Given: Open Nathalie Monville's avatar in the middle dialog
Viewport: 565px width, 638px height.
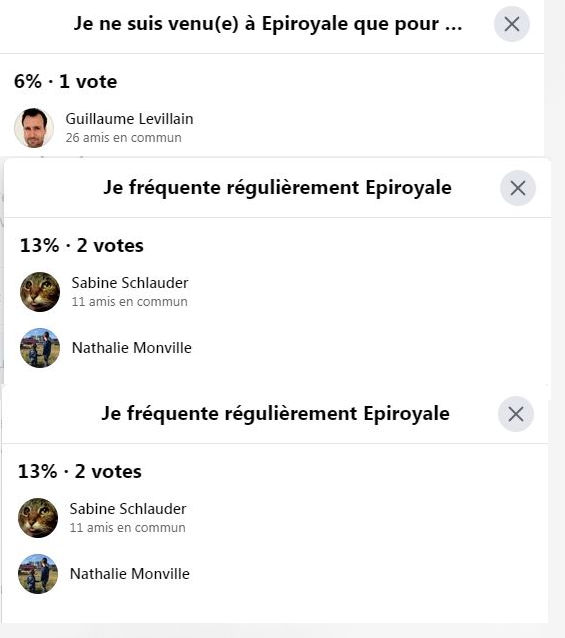Looking at the screenshot, I should click(x=40, y=348).
